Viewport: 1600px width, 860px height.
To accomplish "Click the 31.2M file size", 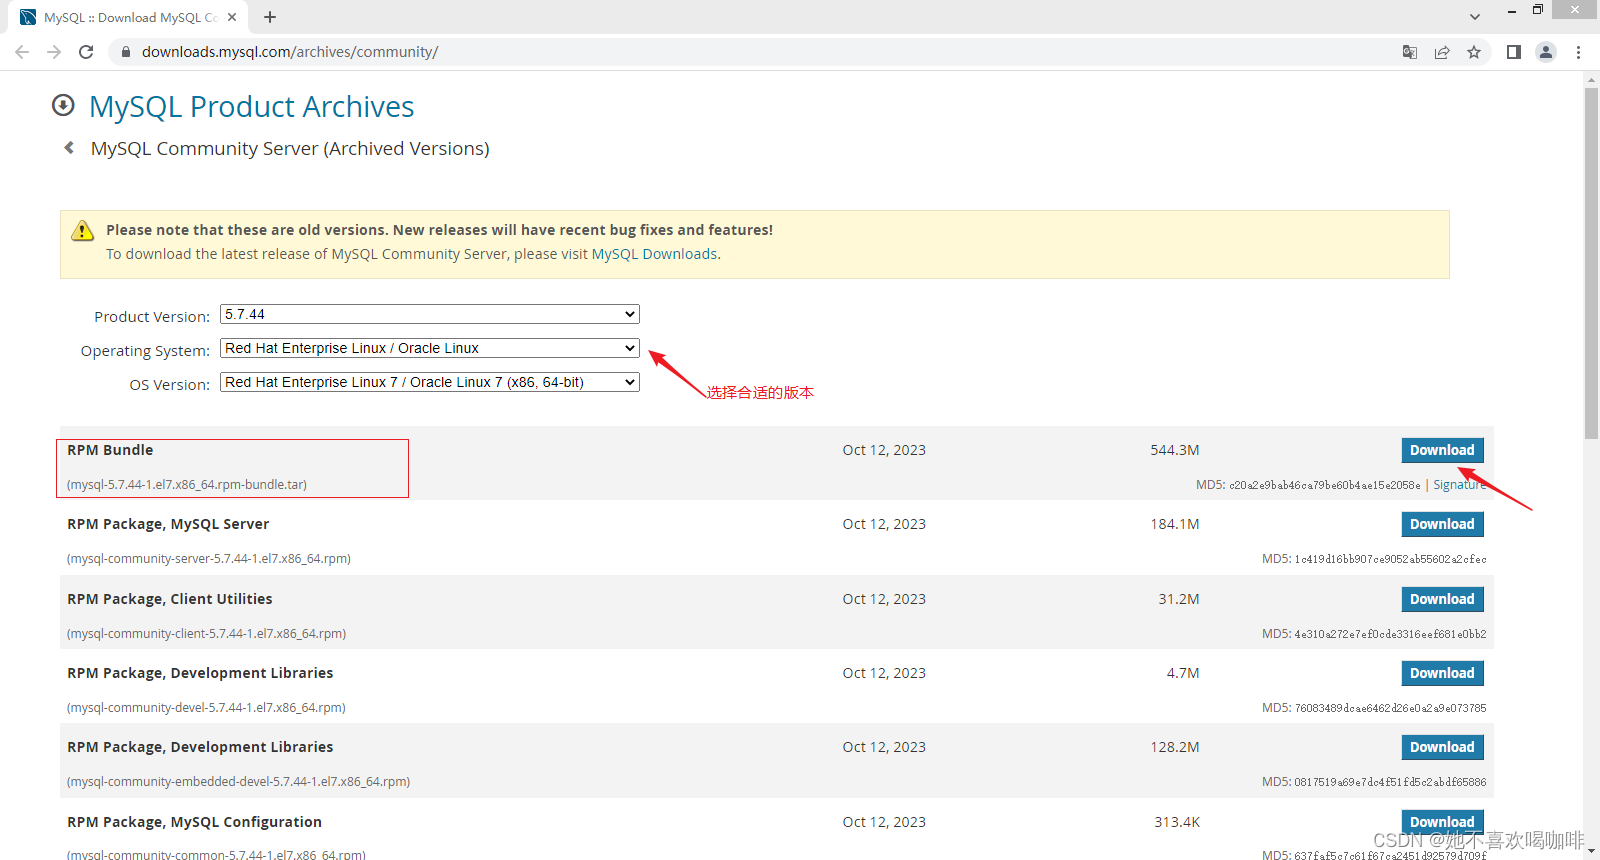I will (x=1179, y=599).
